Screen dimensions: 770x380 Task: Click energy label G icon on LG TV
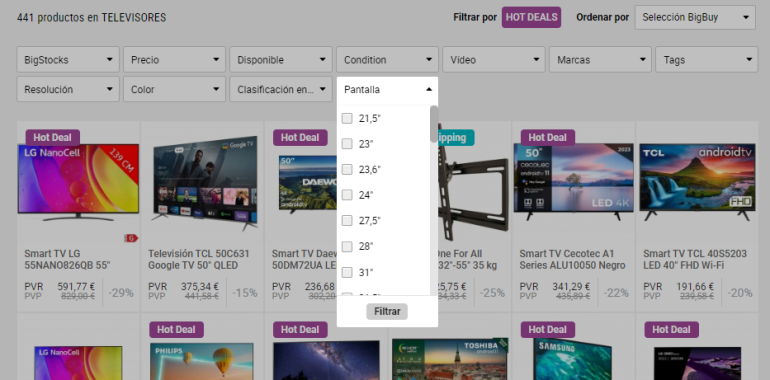click(x=131, y=238)
